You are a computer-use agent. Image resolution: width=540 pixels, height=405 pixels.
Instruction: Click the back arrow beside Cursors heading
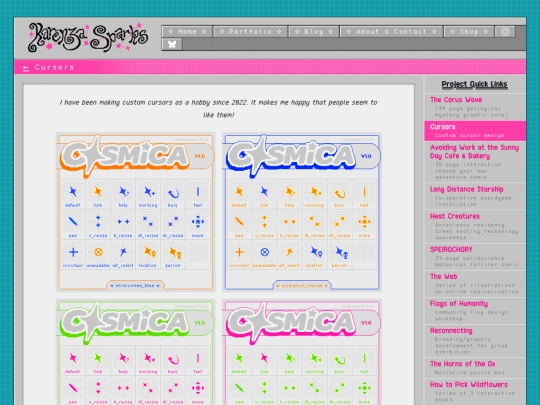point(26,68)
